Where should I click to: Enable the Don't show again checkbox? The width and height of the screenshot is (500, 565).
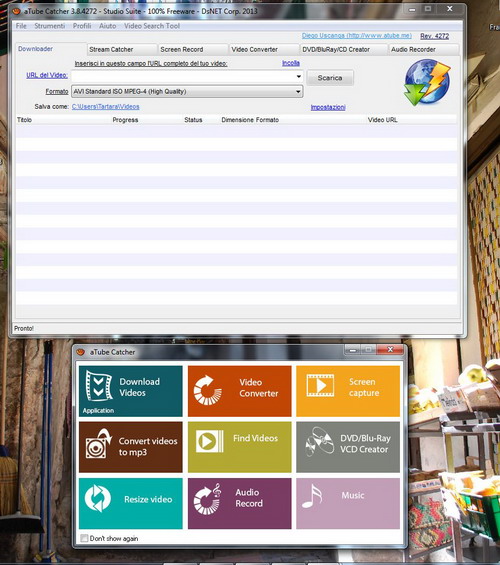84,538
